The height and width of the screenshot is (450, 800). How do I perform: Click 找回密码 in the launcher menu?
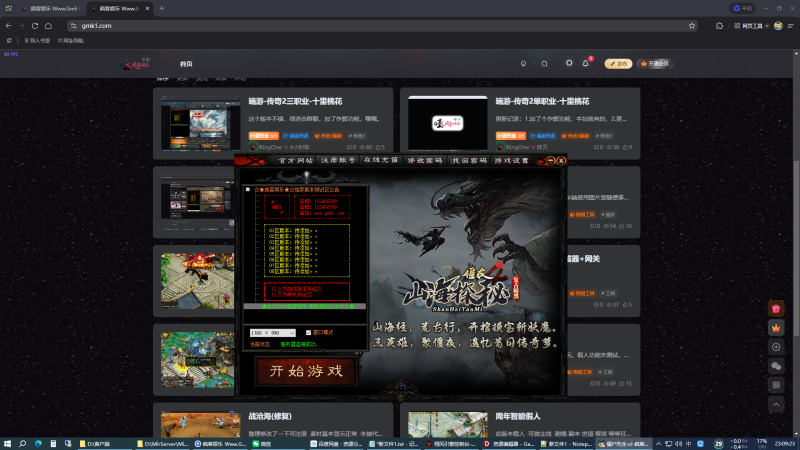468,161
